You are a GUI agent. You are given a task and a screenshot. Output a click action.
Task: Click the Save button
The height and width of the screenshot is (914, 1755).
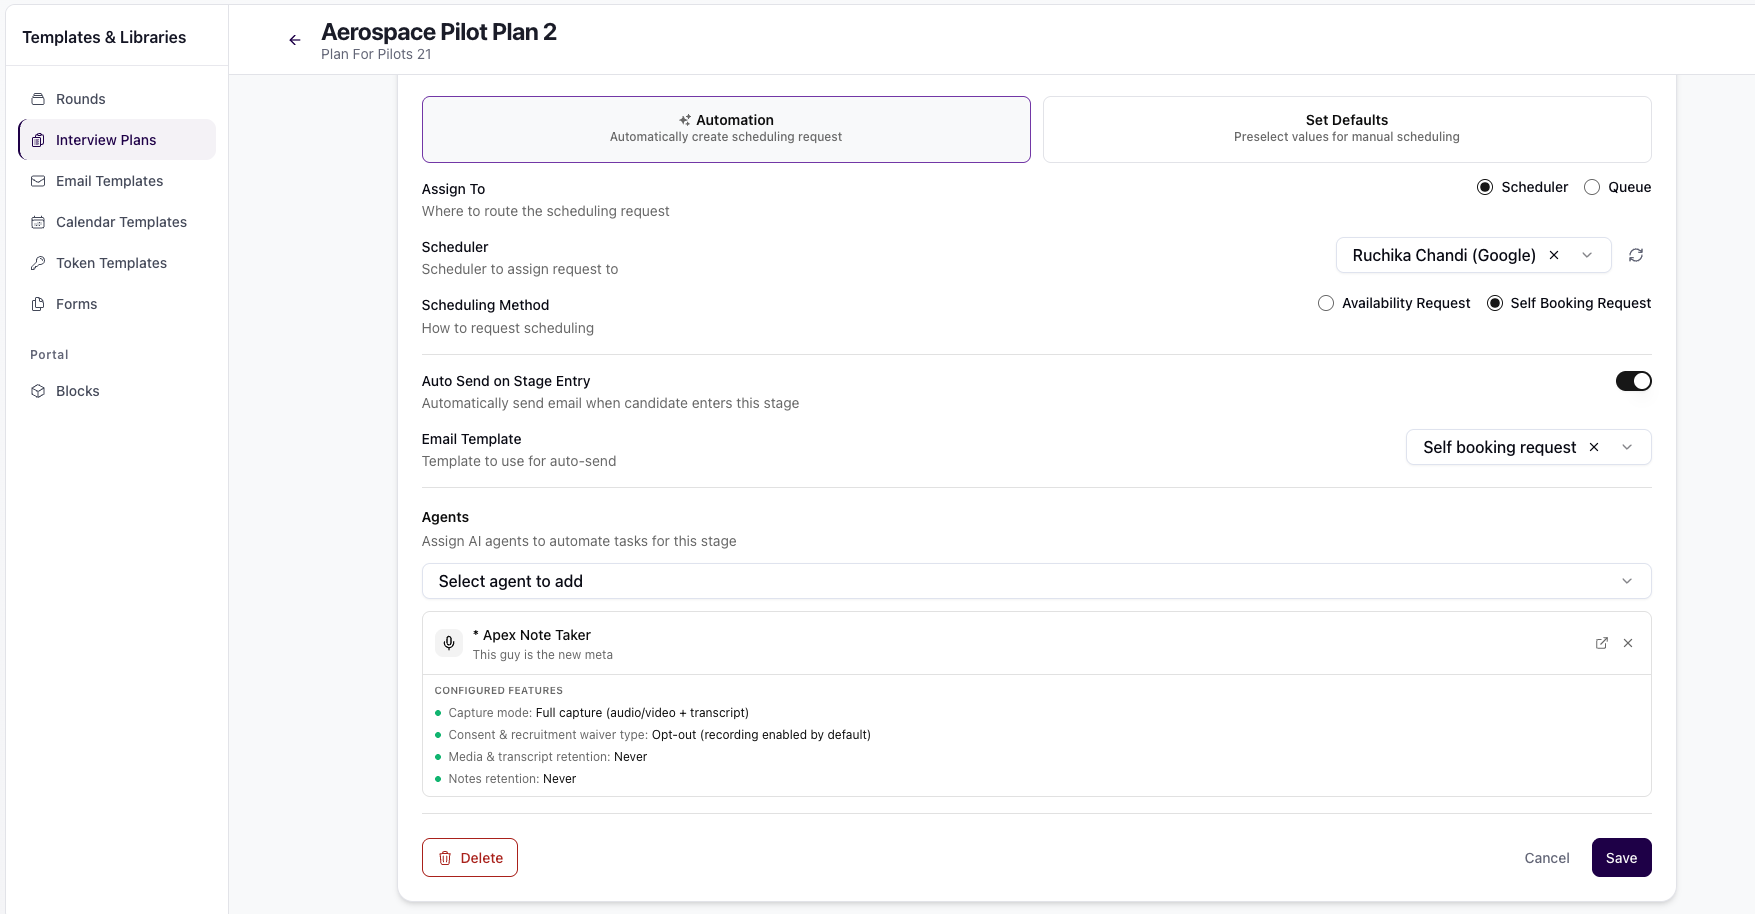click(1621, 858)
